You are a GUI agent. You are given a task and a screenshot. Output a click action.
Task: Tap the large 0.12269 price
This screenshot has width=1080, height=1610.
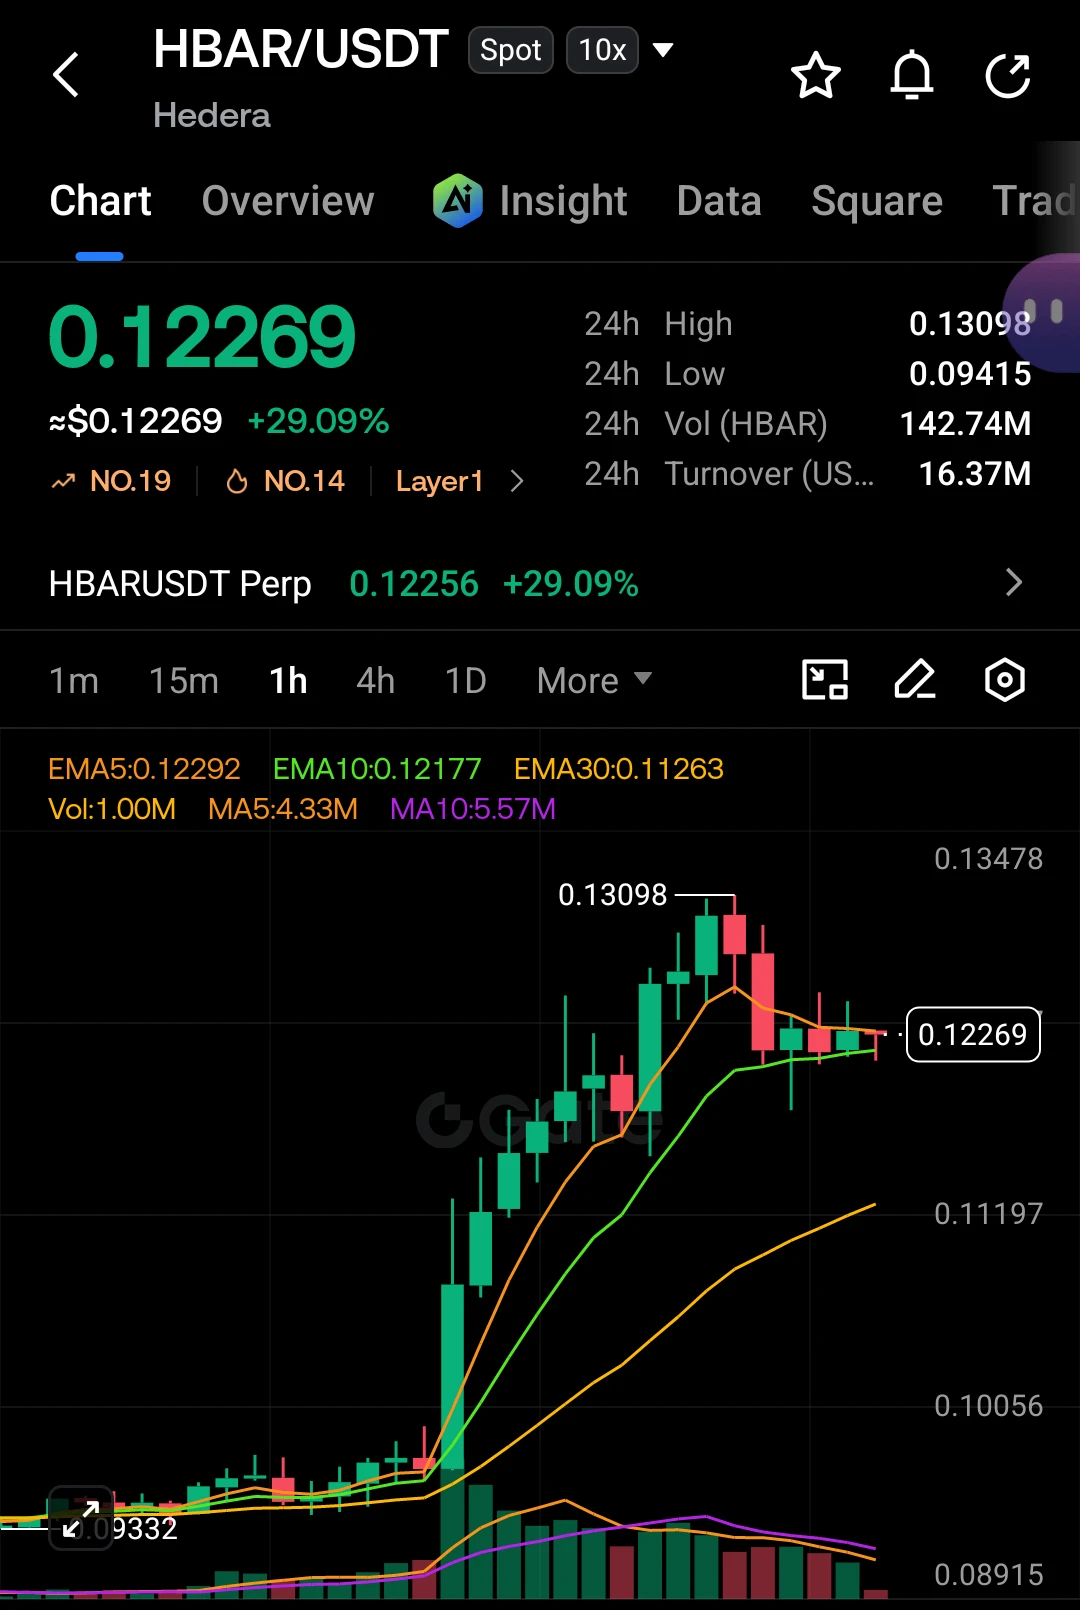pos(202,337)
